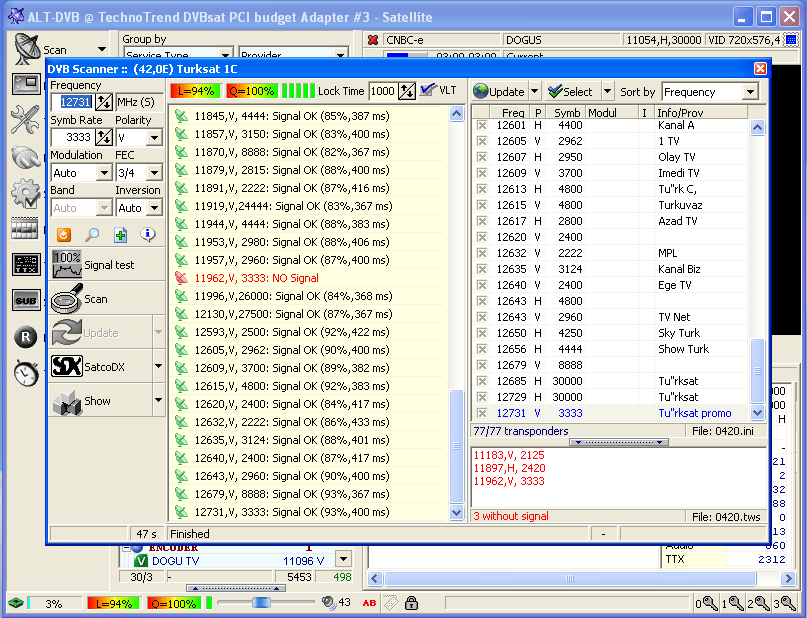Toggle checkbox for 12656 Show Turk row
The width and height of the screenshot is (807, 618).
pos(482,349)
